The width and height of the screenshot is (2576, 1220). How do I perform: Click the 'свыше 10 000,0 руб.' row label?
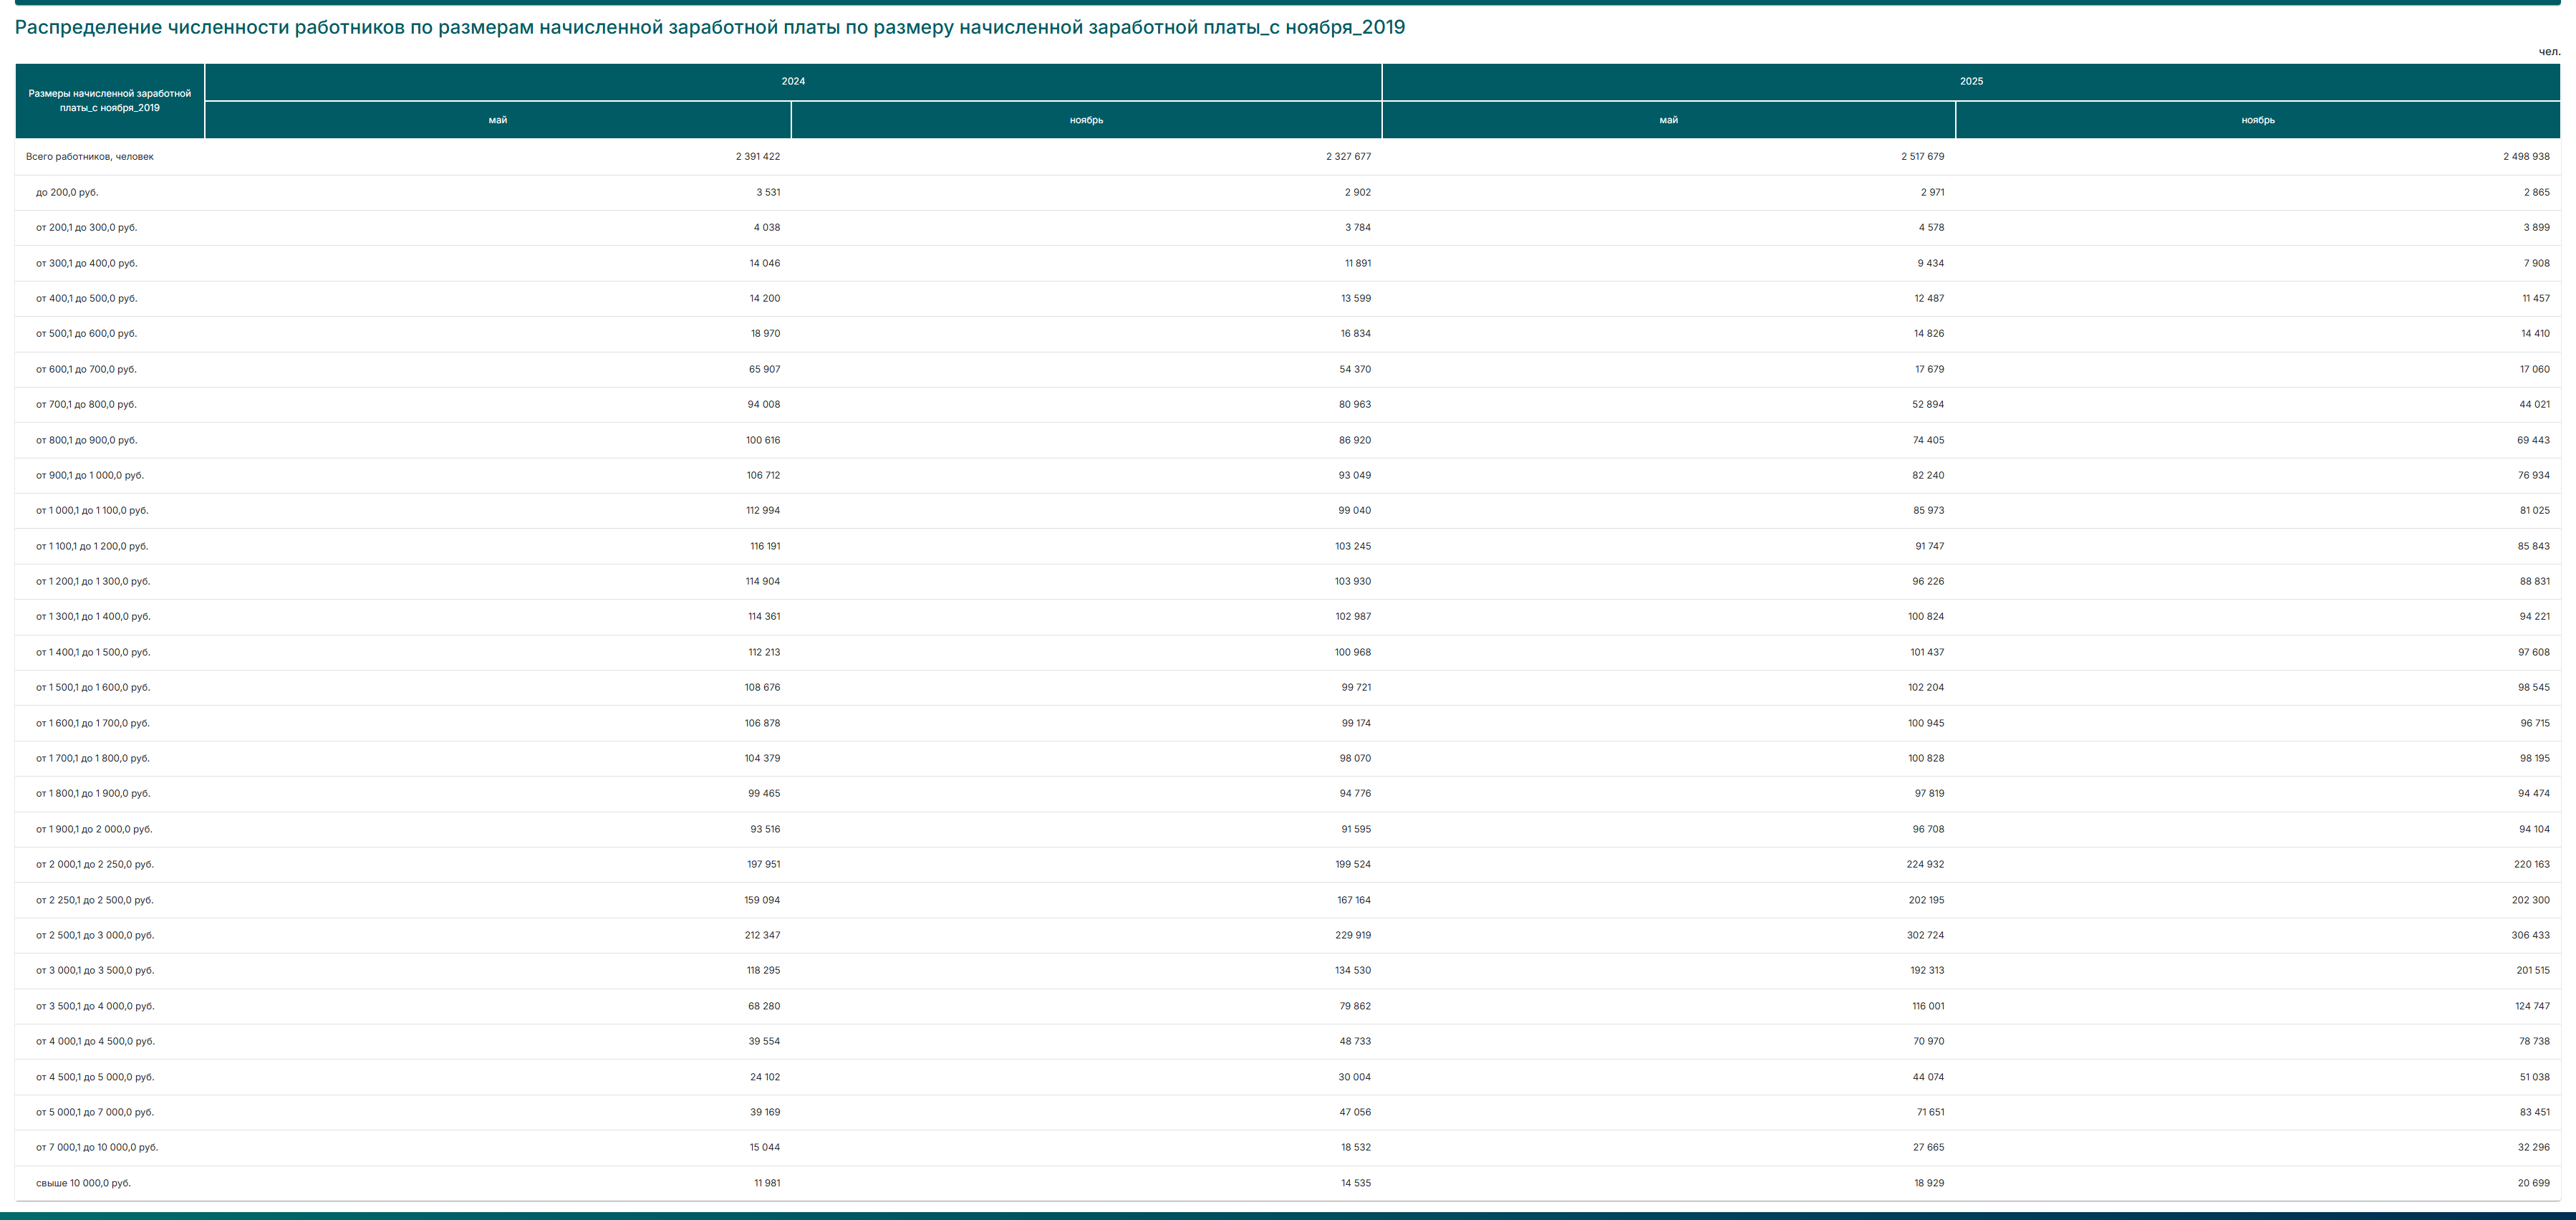pyautogui.click(x=83, y=1183)
